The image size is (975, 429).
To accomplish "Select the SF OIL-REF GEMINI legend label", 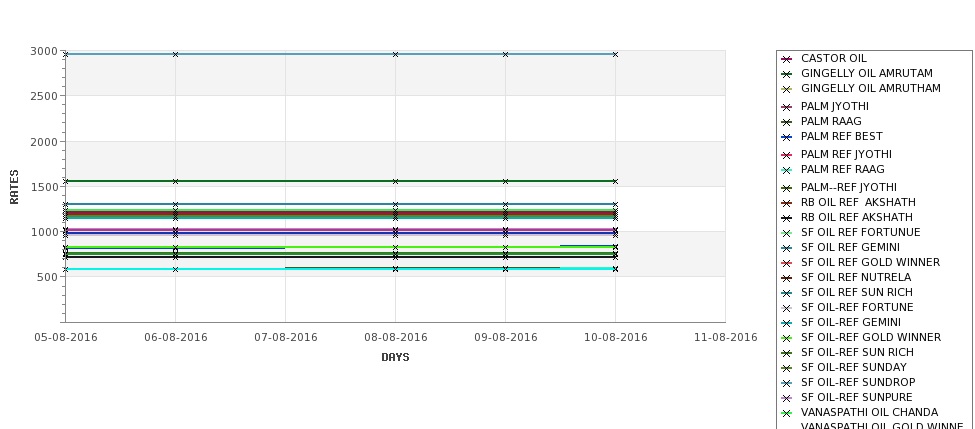I will [851, 322].
